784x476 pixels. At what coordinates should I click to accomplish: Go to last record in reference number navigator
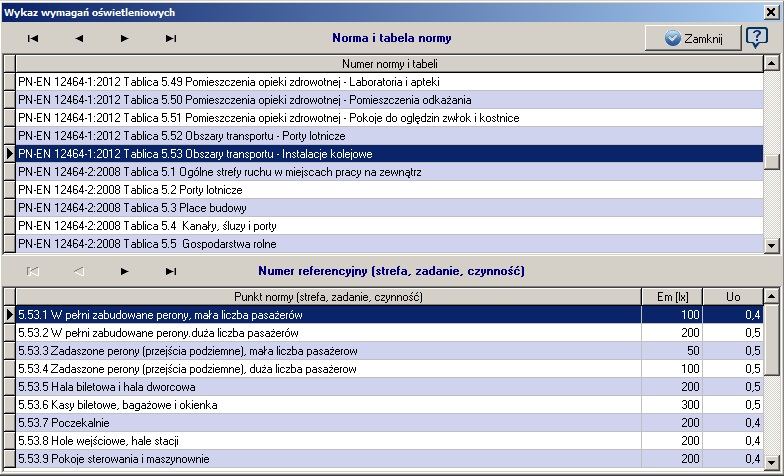click(x=170, y=272)
